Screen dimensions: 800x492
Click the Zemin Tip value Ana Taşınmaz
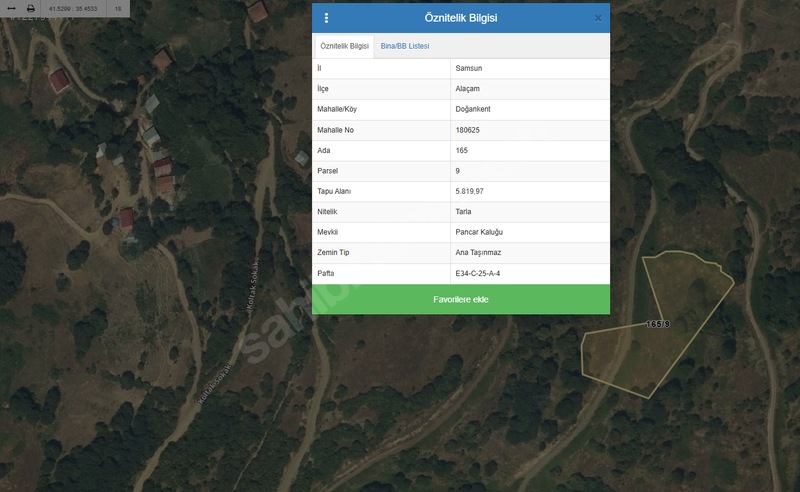tap(478, 253)
